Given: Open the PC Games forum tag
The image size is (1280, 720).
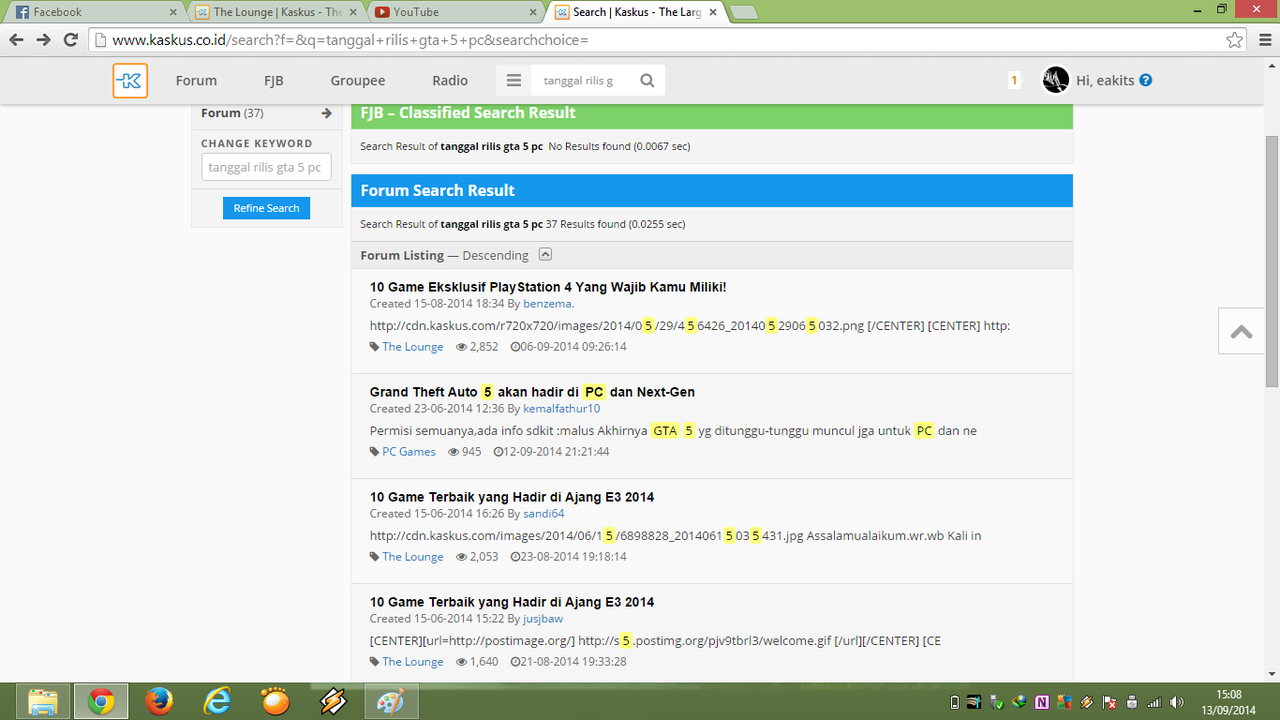Looking at the screenshot, I should [x=409, y=452].
